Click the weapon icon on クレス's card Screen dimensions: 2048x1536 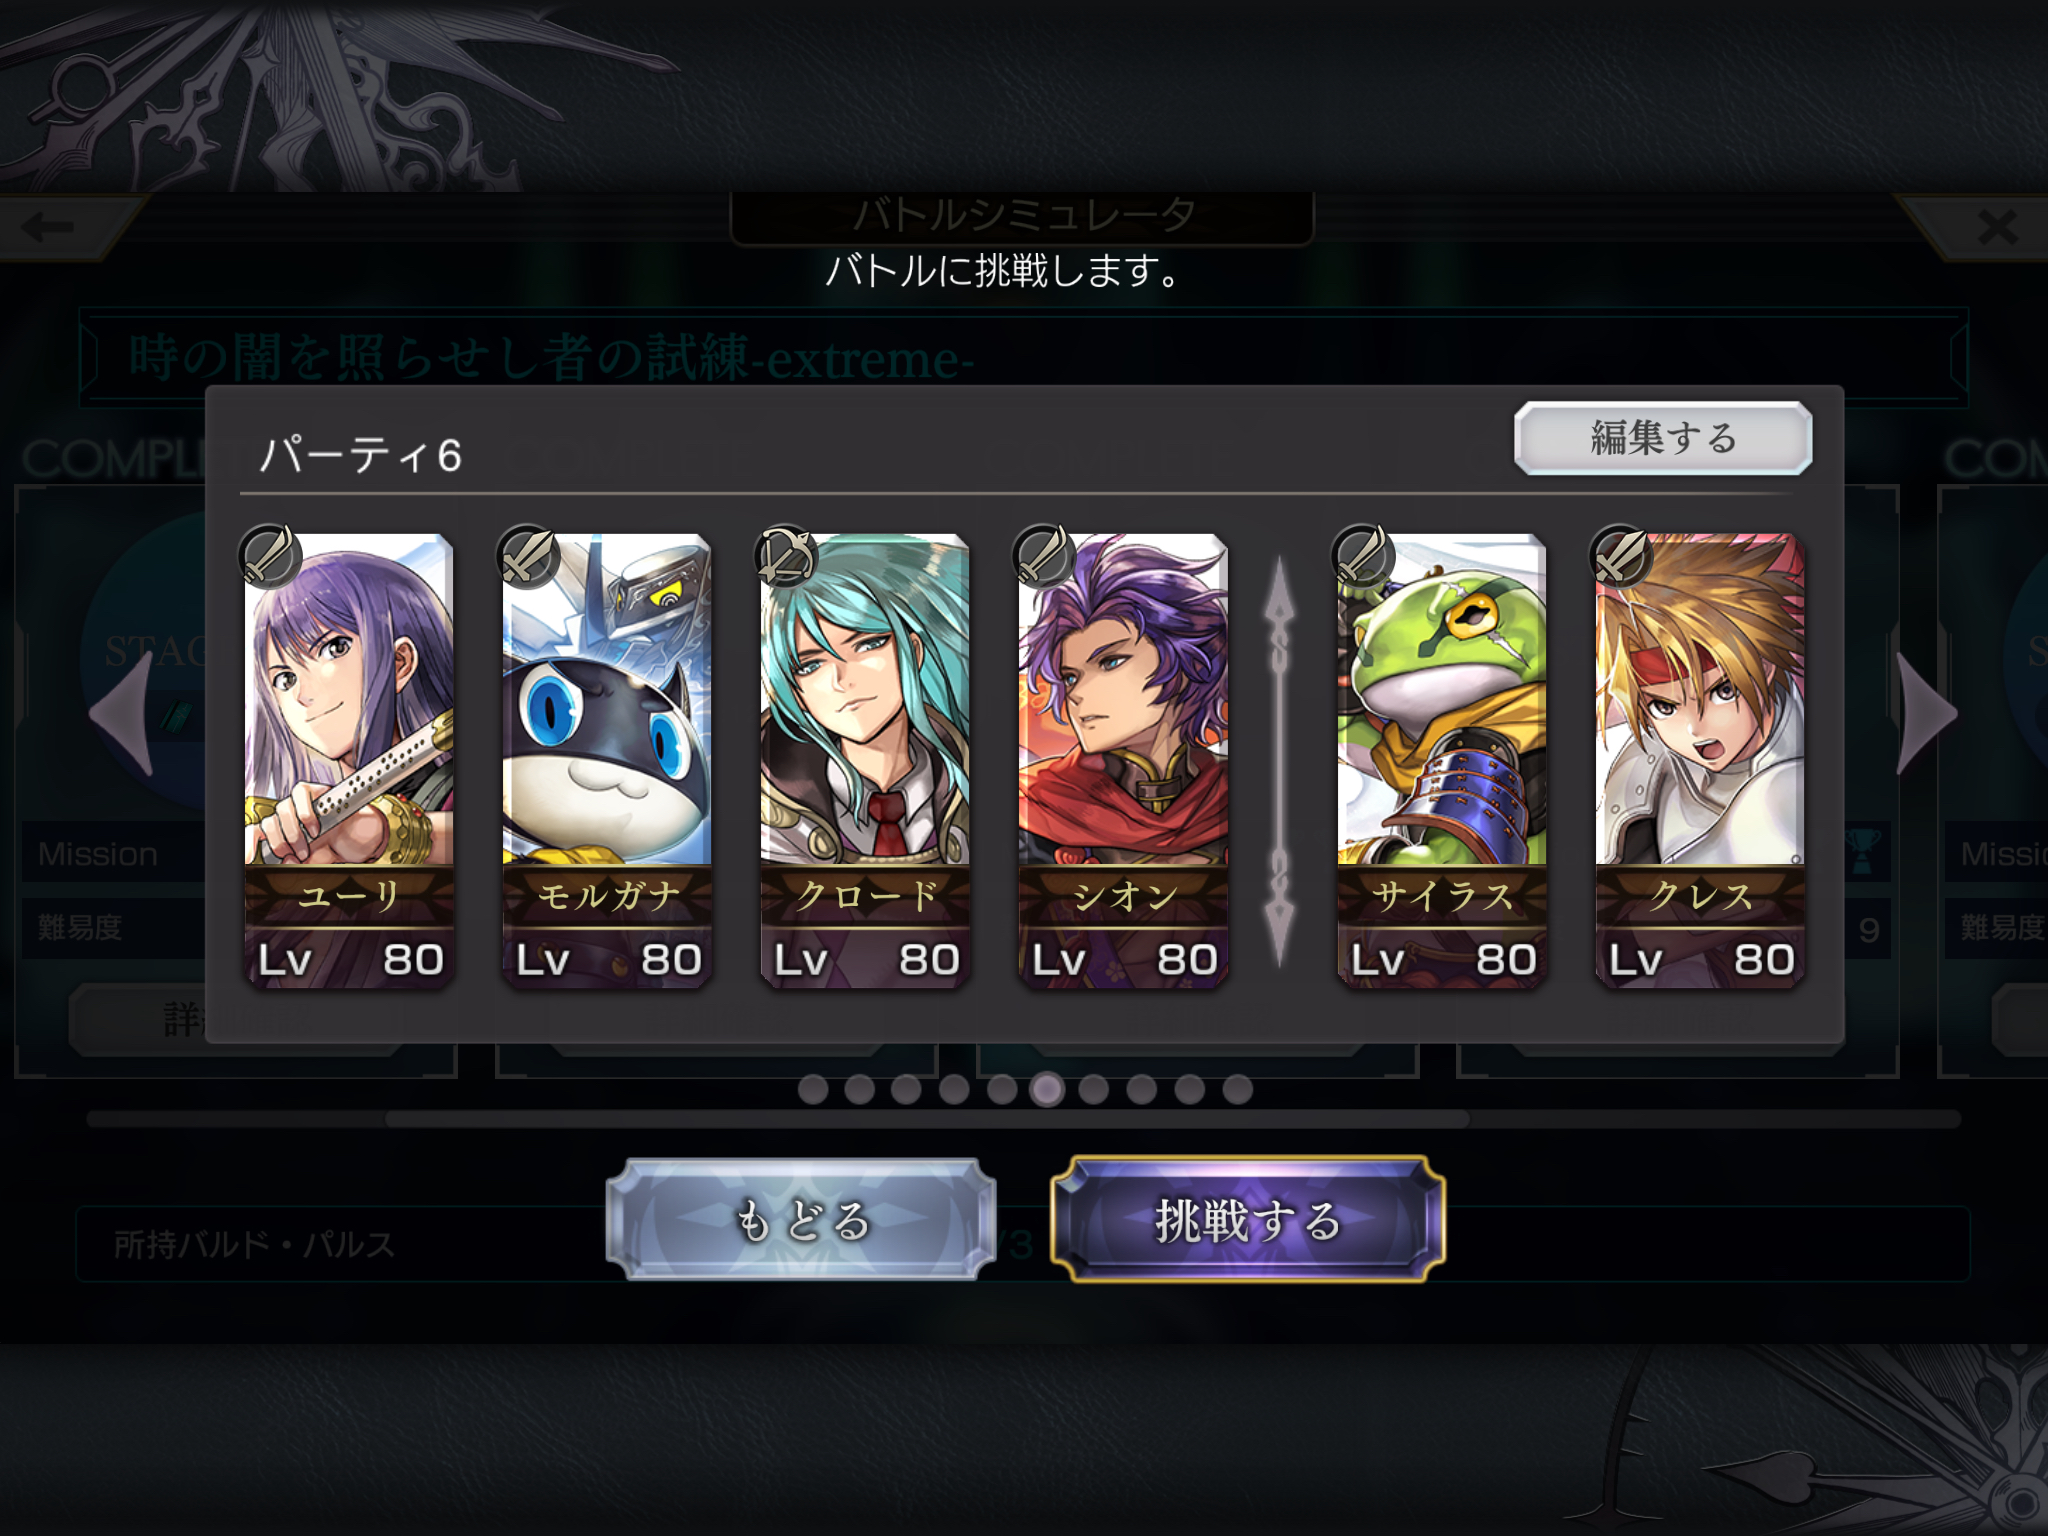[x=1622, y=554]
